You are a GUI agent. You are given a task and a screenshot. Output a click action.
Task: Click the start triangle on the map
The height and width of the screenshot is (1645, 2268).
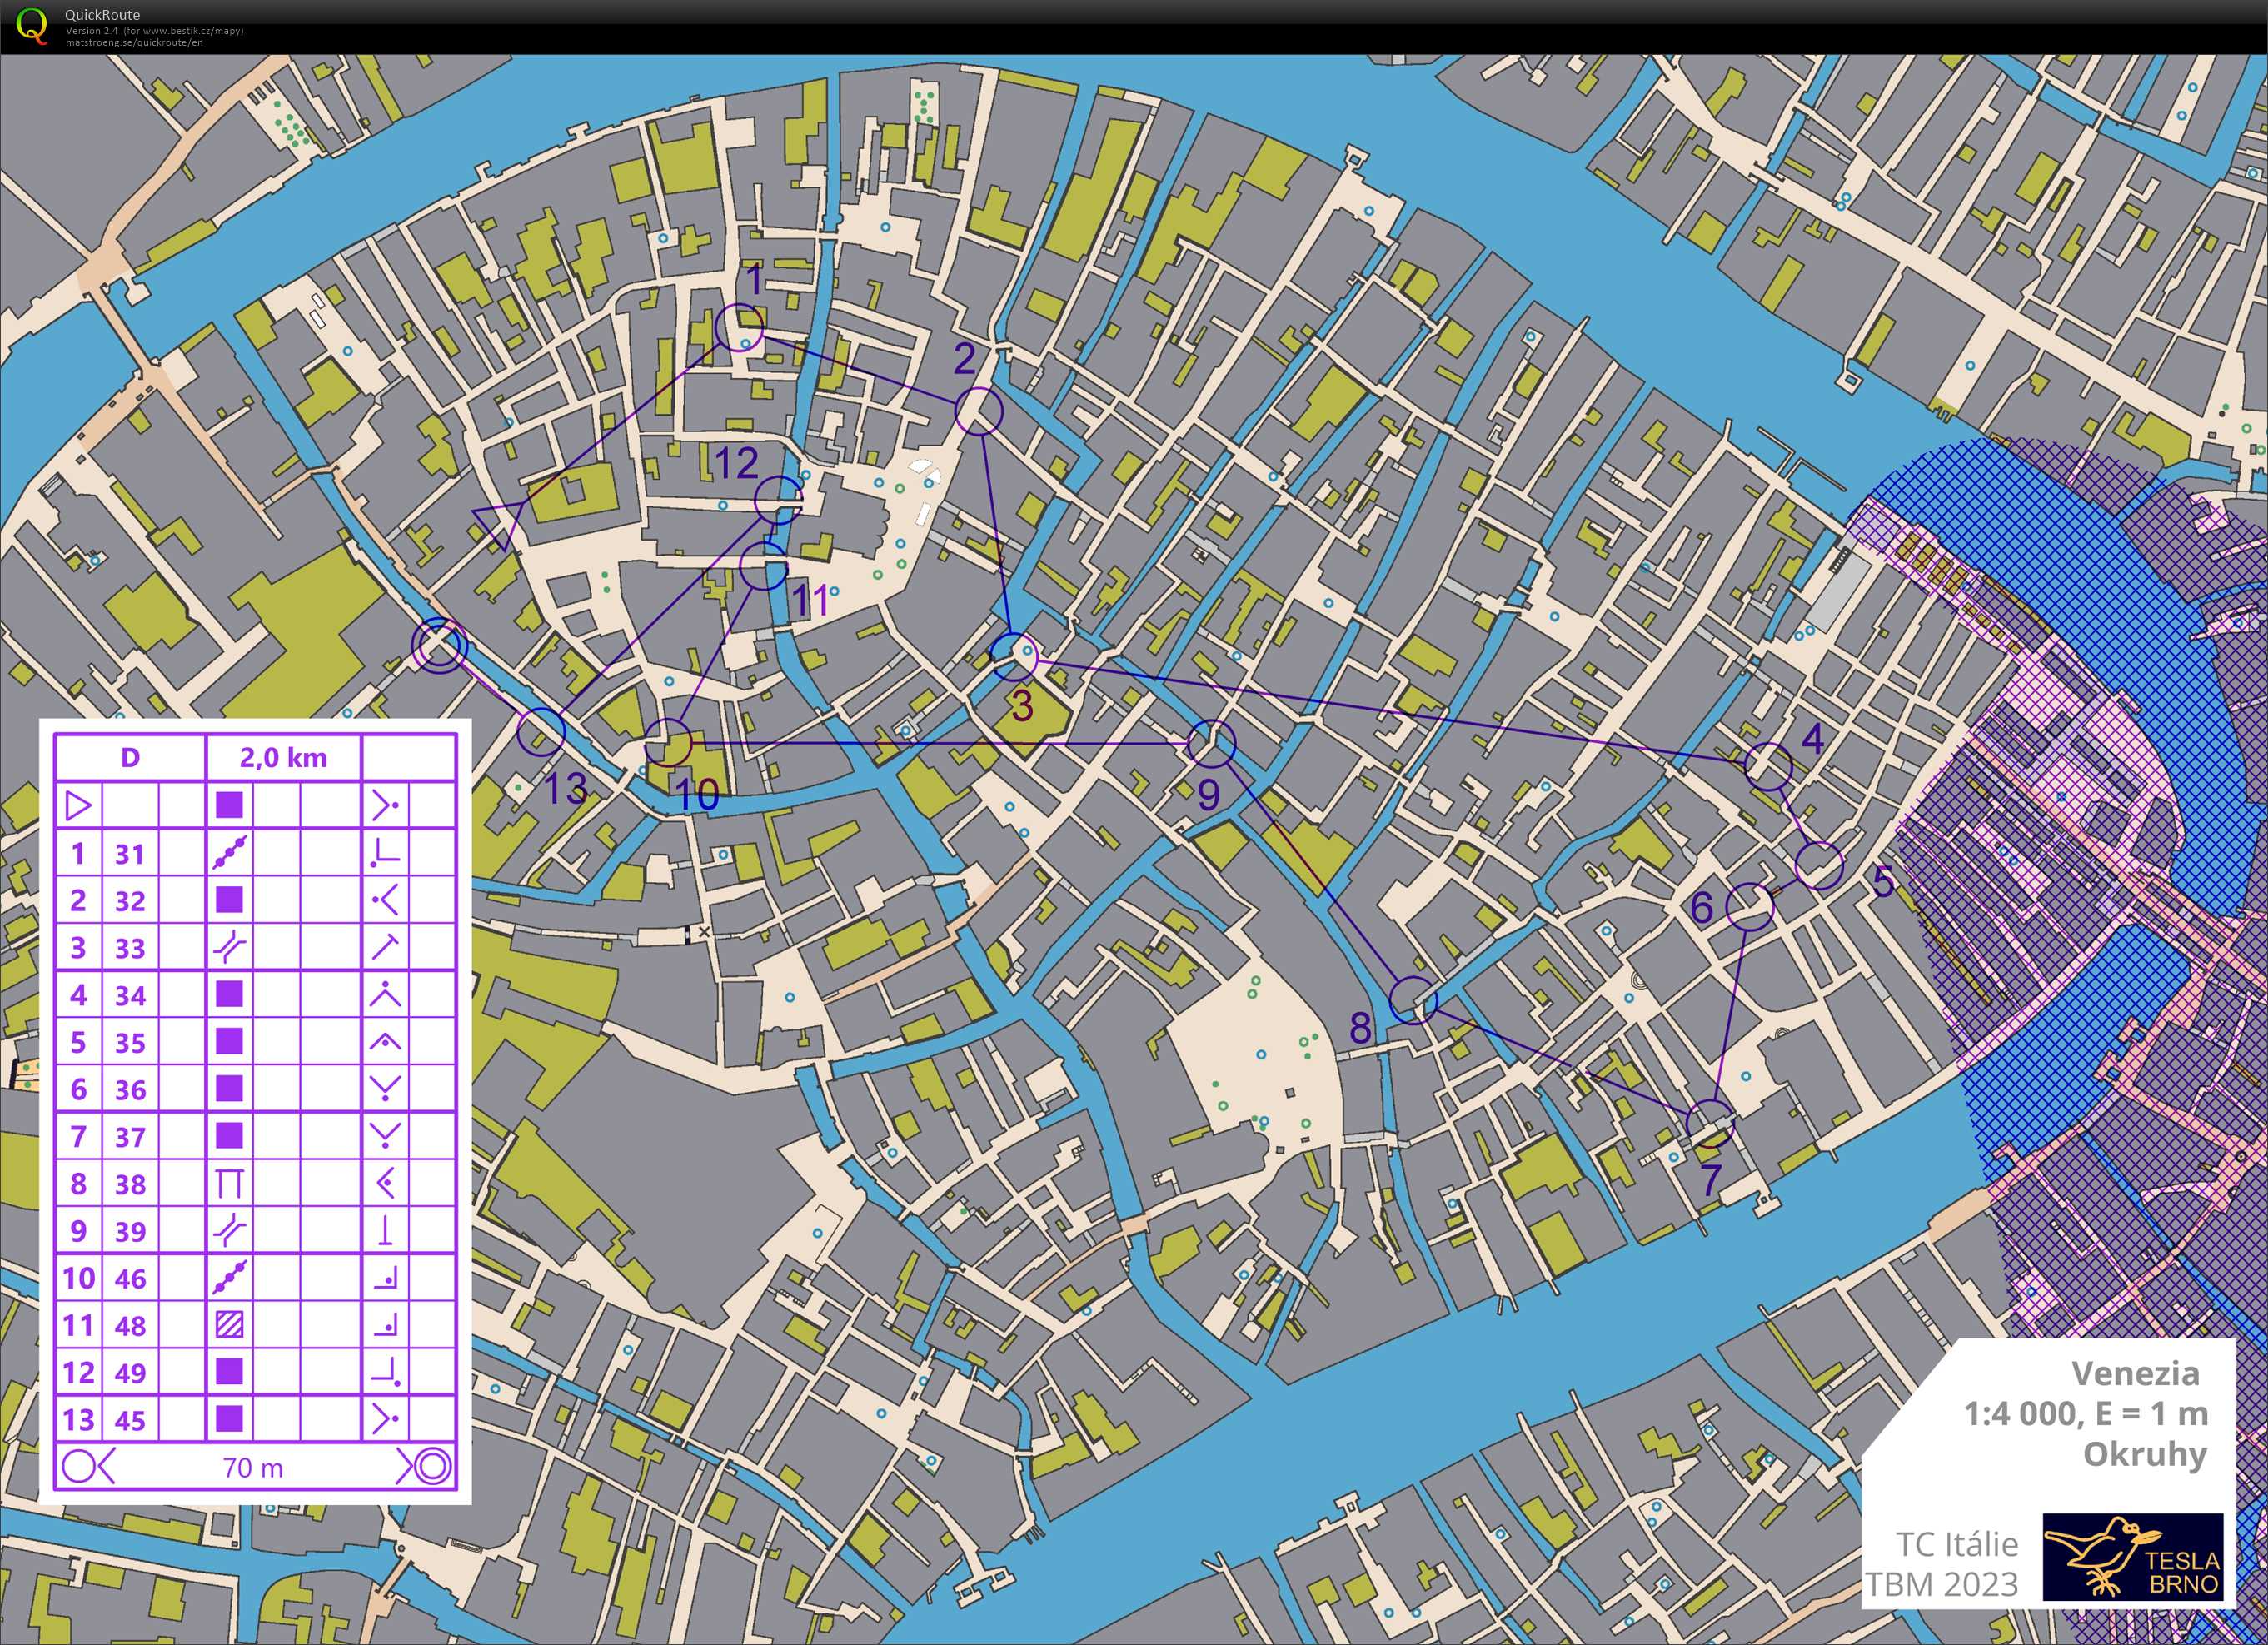(x=499, y=523)
